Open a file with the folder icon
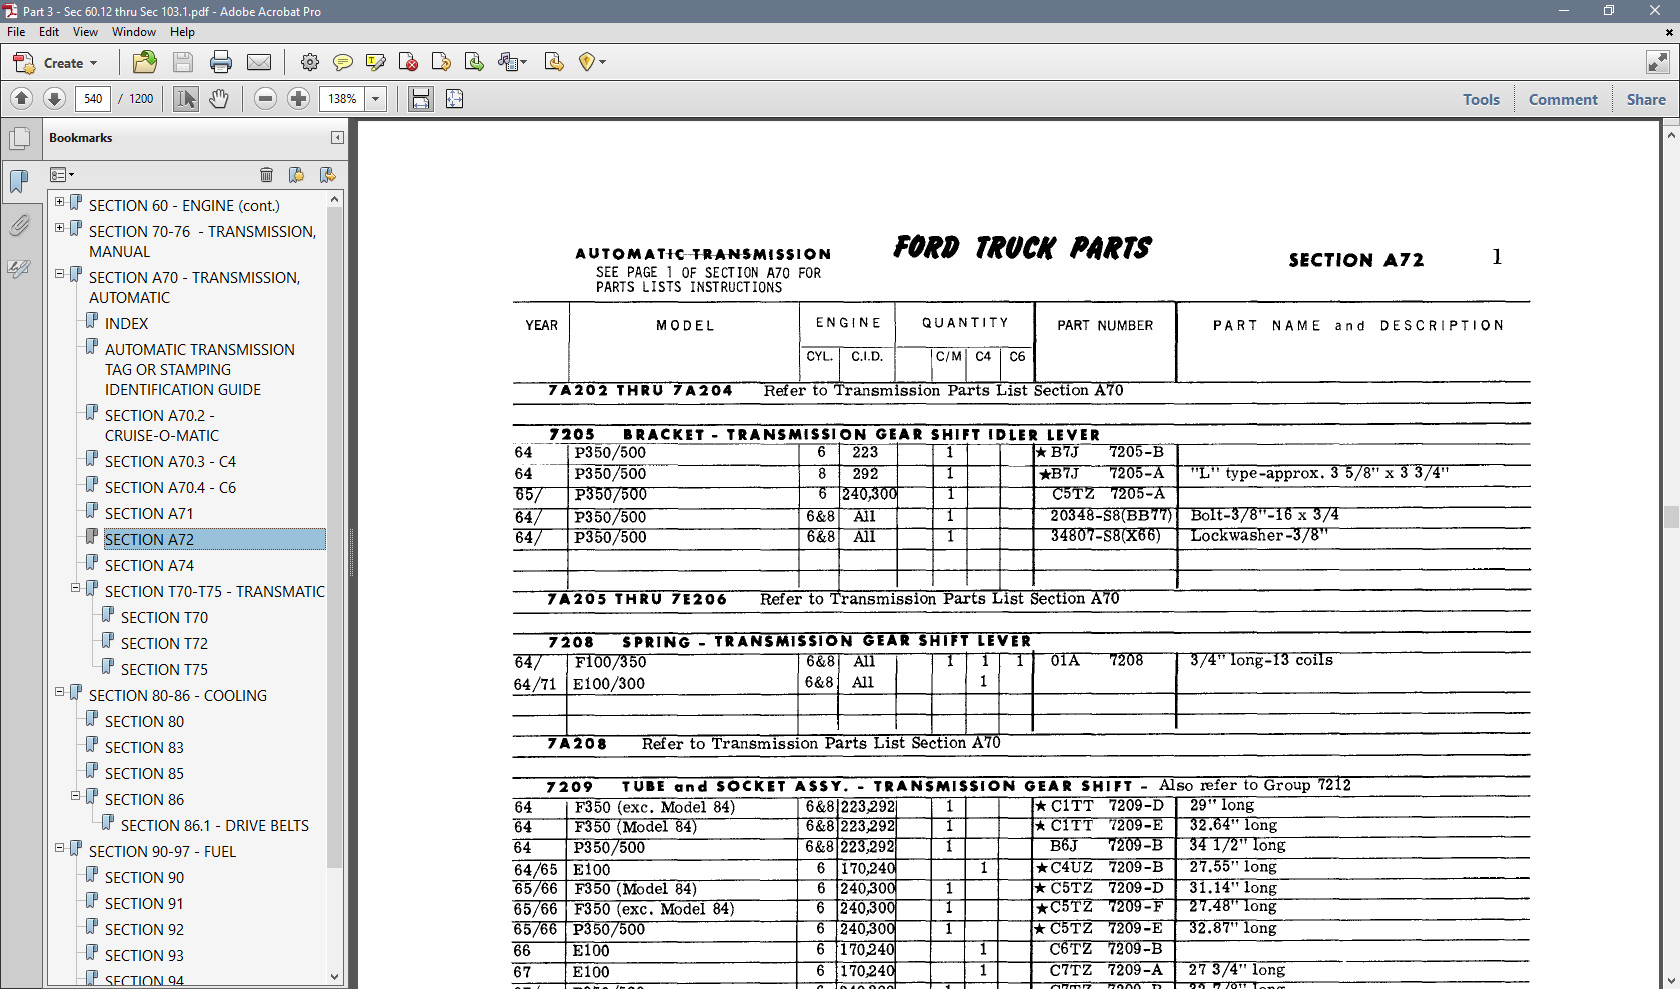This screenshot has width=1680, height=989. click(145, 62)
